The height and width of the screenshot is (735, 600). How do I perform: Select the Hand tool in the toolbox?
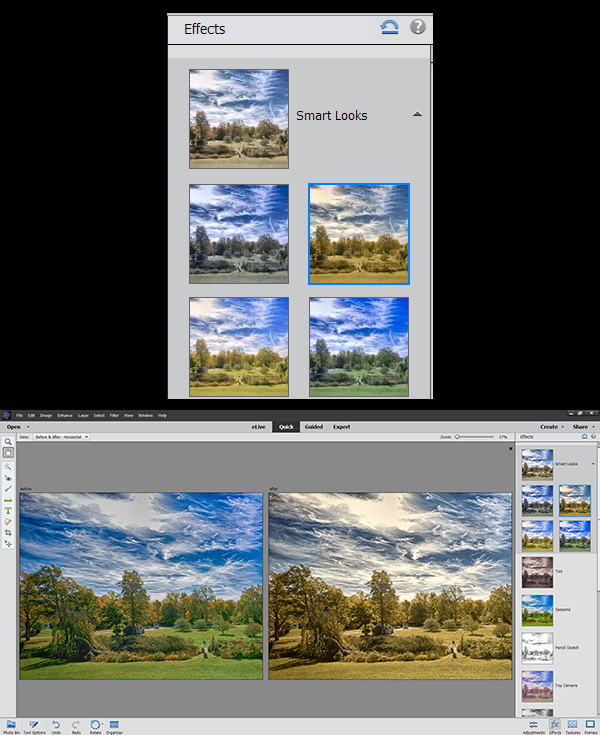8,453
